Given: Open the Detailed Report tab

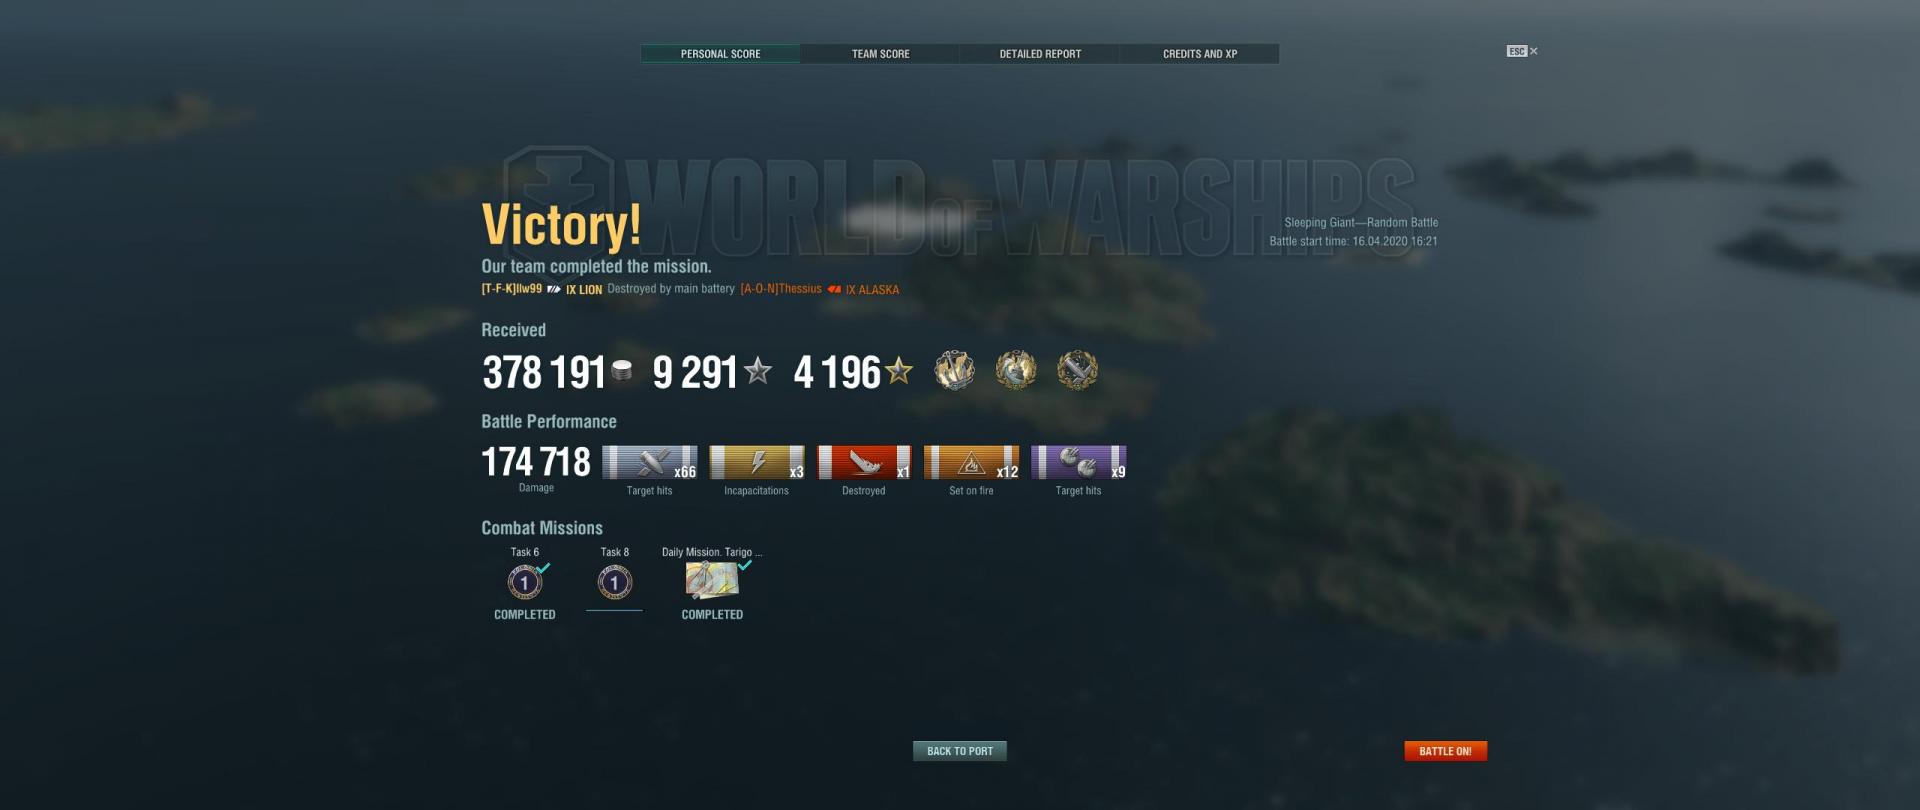Looking at the screenshot, I should point(1040,54).
